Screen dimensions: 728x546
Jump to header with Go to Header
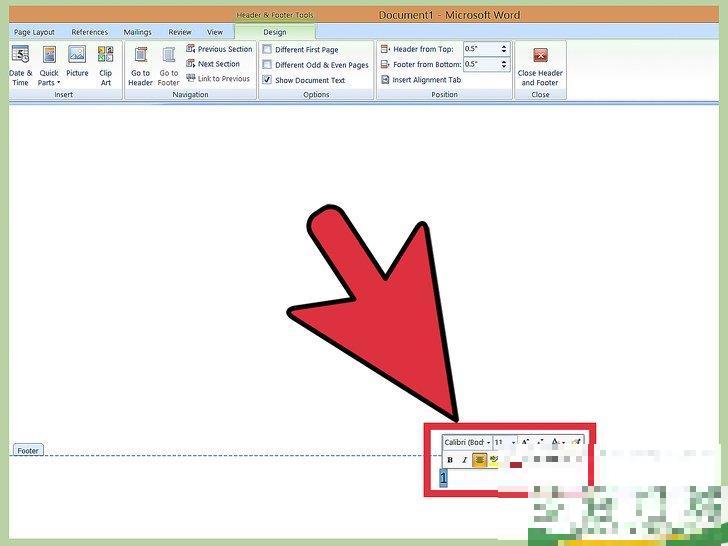coord(140,65)
